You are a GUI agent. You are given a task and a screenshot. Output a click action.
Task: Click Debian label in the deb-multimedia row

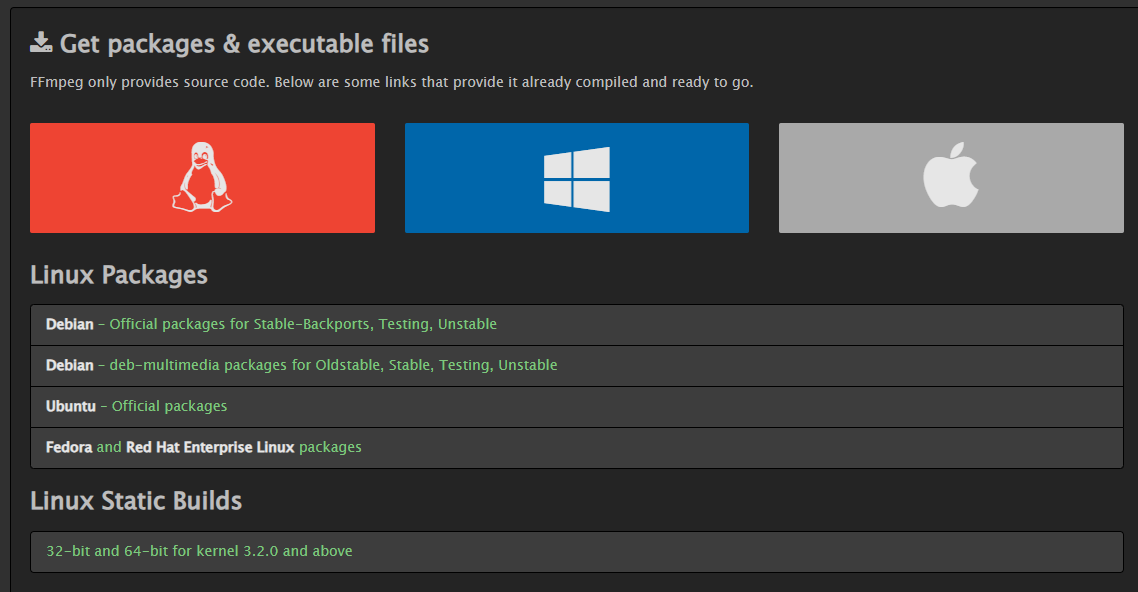[x=70, y=365]
